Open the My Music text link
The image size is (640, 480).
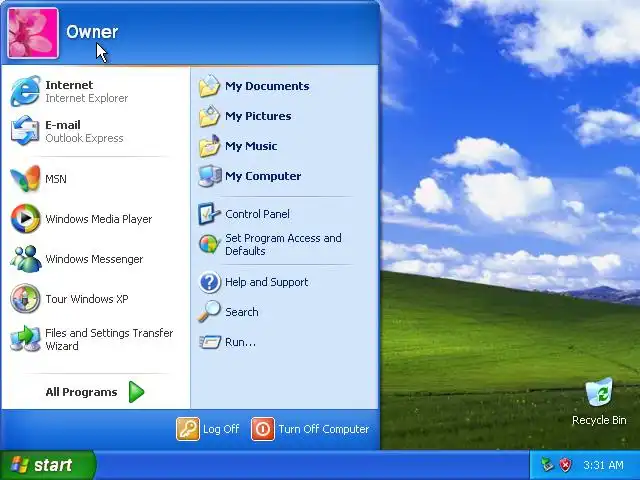point(251,146)
